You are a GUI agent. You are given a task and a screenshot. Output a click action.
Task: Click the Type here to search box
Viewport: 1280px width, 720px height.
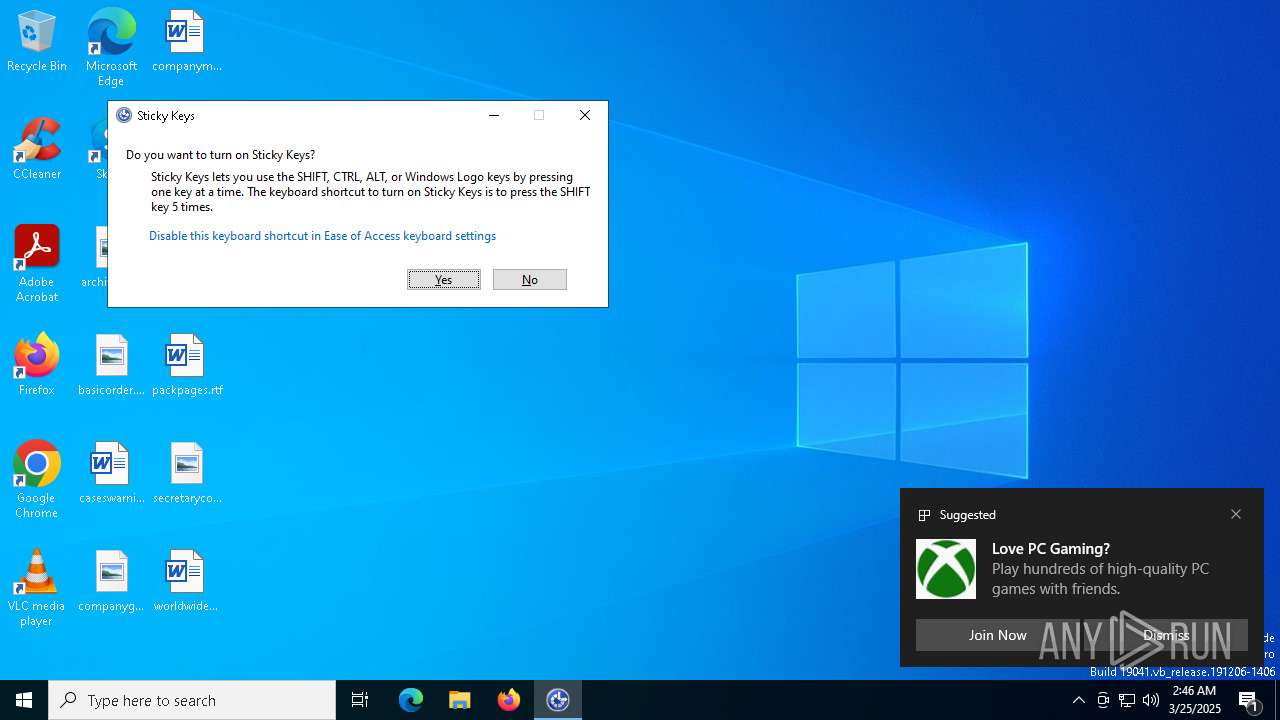pyautogui.click(x=192, y=700)
